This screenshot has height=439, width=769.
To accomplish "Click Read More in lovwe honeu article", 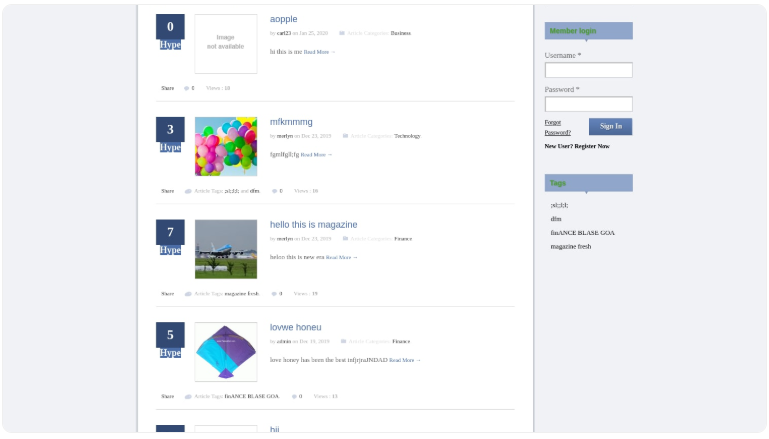I will [x=405, y=360].
